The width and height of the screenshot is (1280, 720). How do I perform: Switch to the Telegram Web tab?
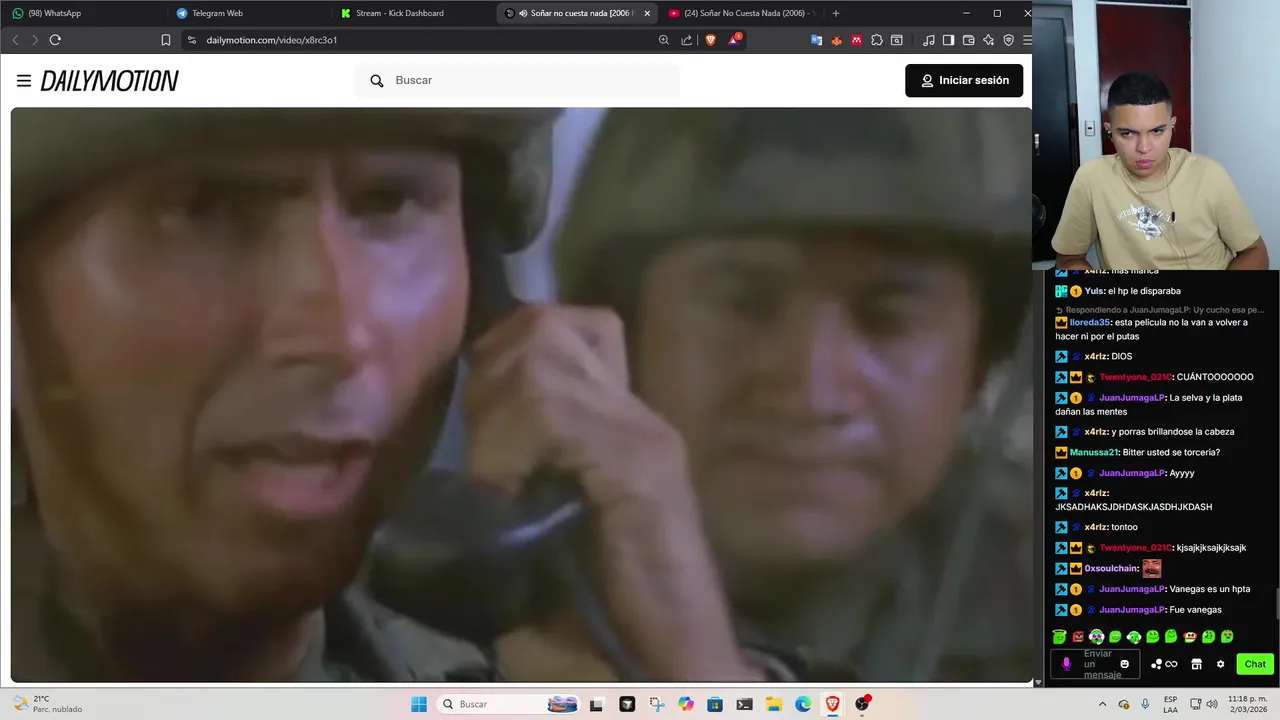[x=245, y=13]
